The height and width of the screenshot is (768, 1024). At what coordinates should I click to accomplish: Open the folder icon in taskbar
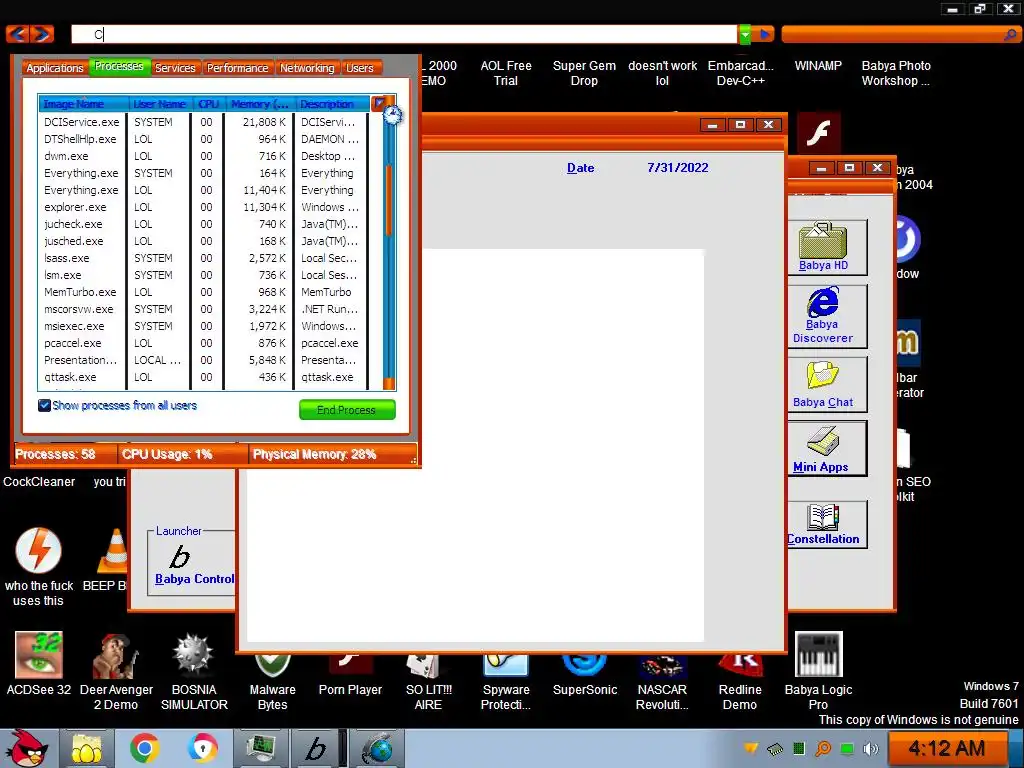(x=87, y=748)
